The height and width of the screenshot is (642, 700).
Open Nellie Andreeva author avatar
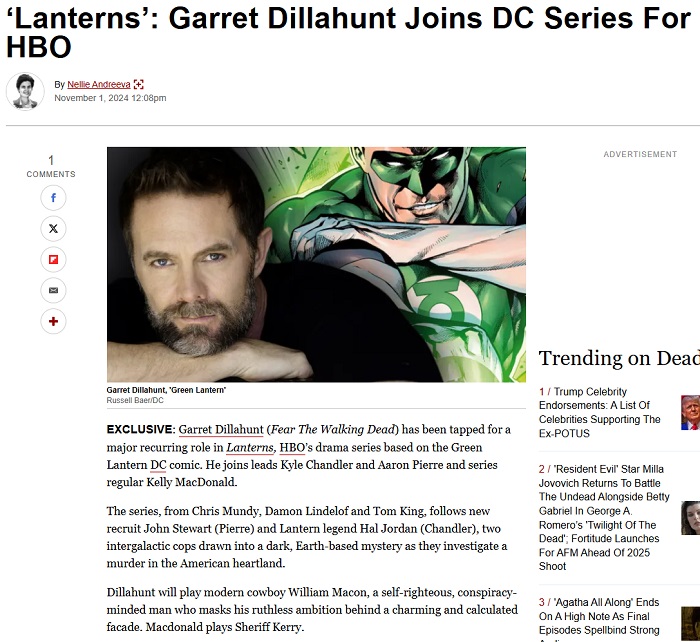click(x=25, y=91)
